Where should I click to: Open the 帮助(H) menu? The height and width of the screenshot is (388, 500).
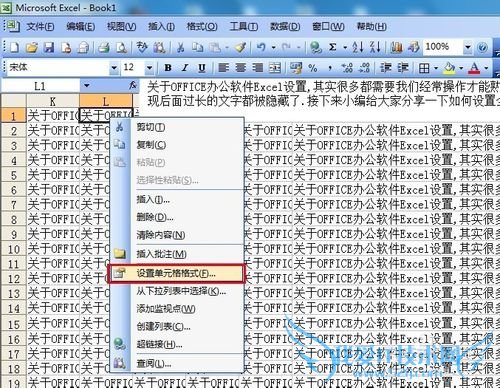[372, 26]
